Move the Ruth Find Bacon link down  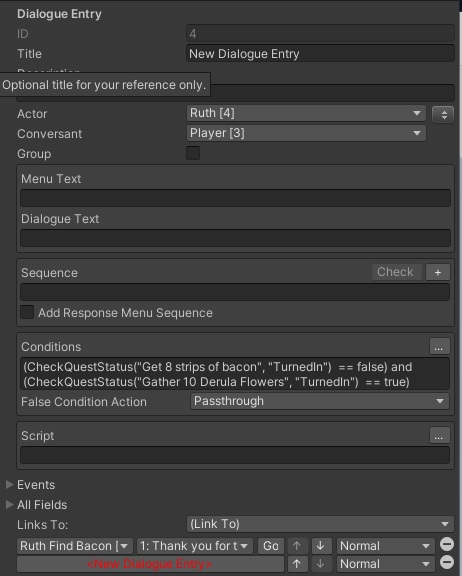point(321,546)
